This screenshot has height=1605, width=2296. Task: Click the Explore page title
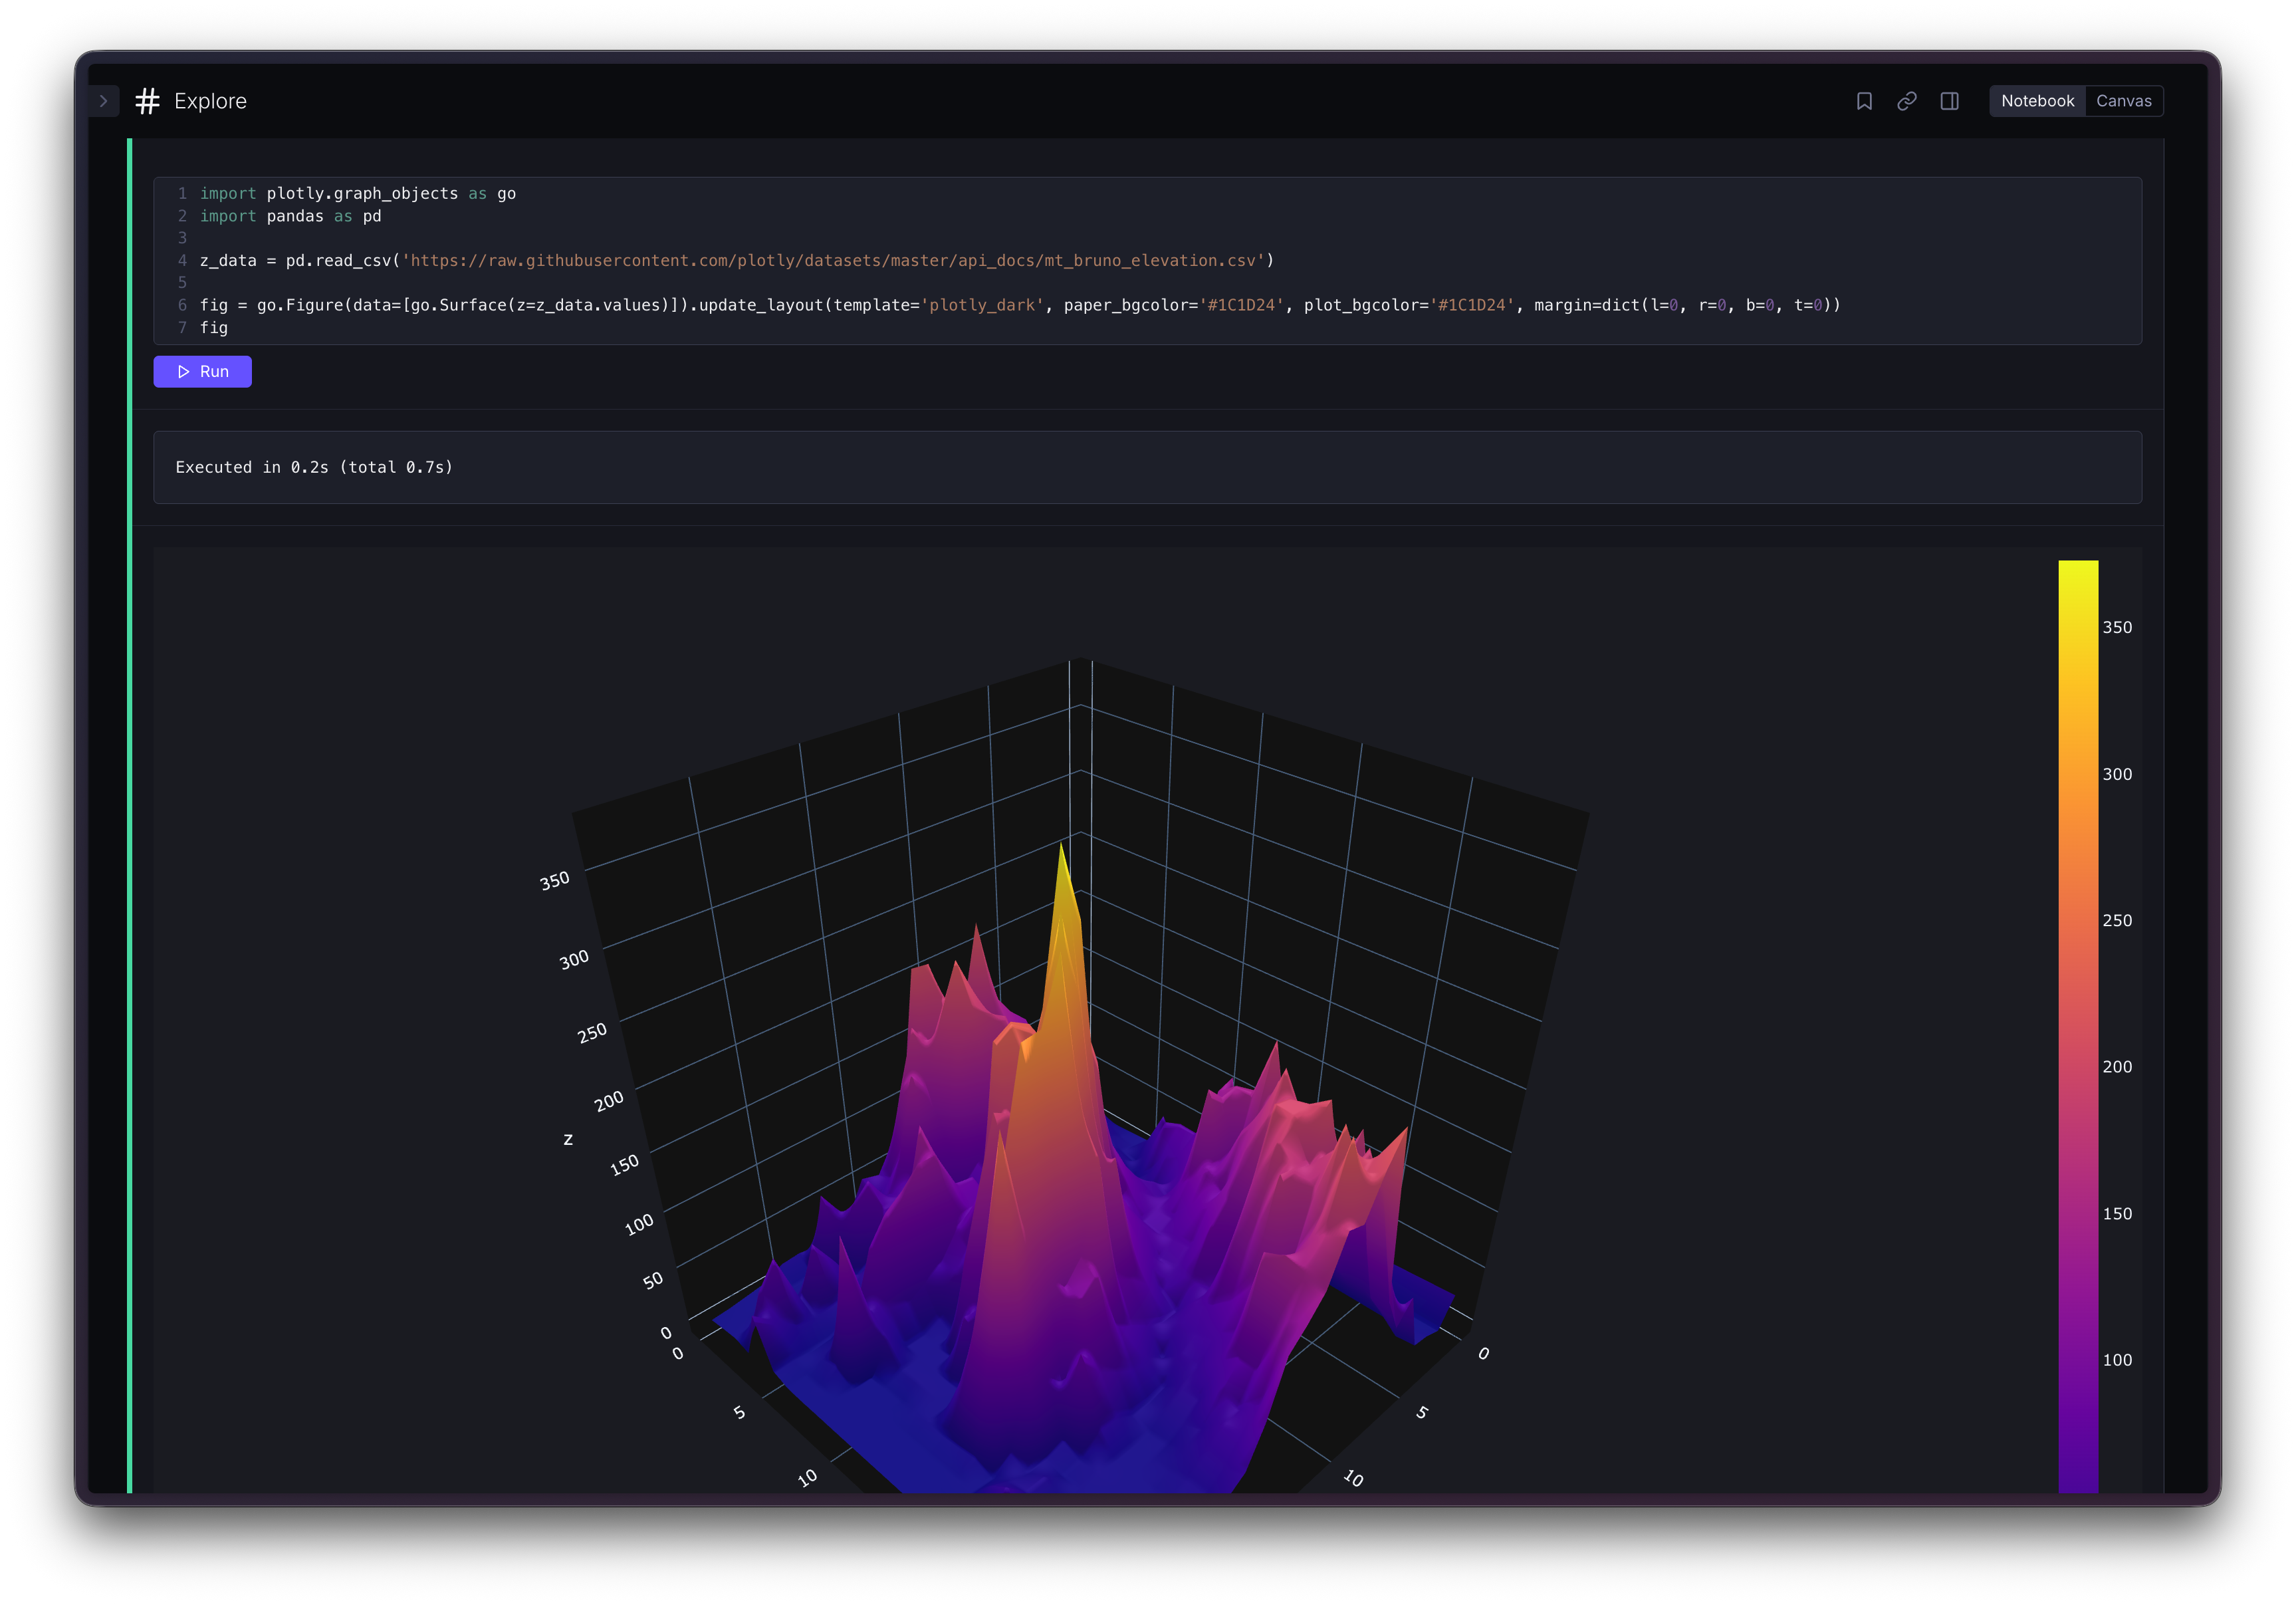pyautogui.click(x=210, y=101)
